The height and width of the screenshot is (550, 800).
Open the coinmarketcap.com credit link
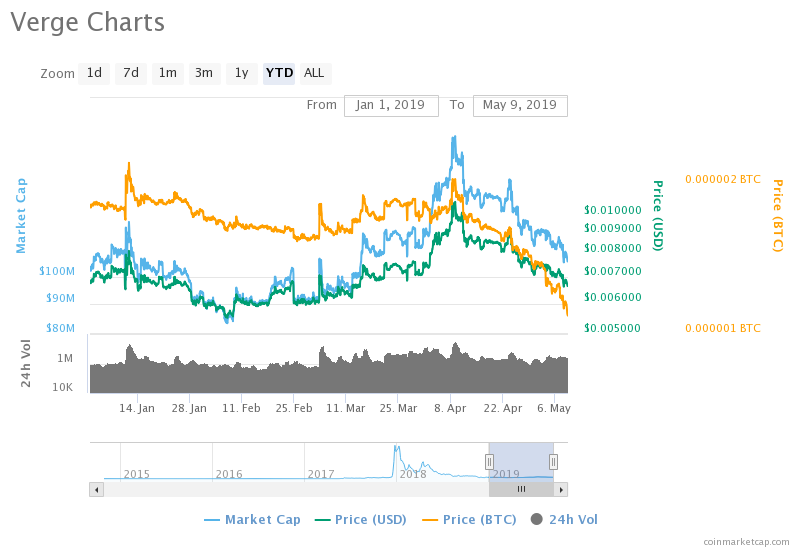(x=746, y=542)
